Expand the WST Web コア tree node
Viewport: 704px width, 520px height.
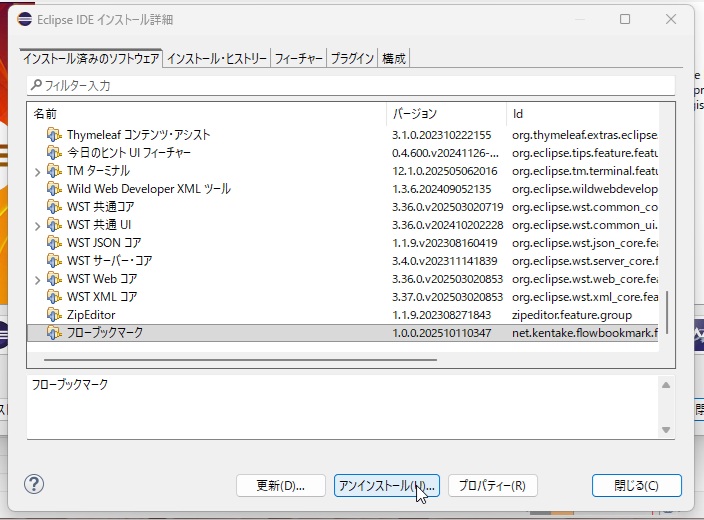click(37, 279)
